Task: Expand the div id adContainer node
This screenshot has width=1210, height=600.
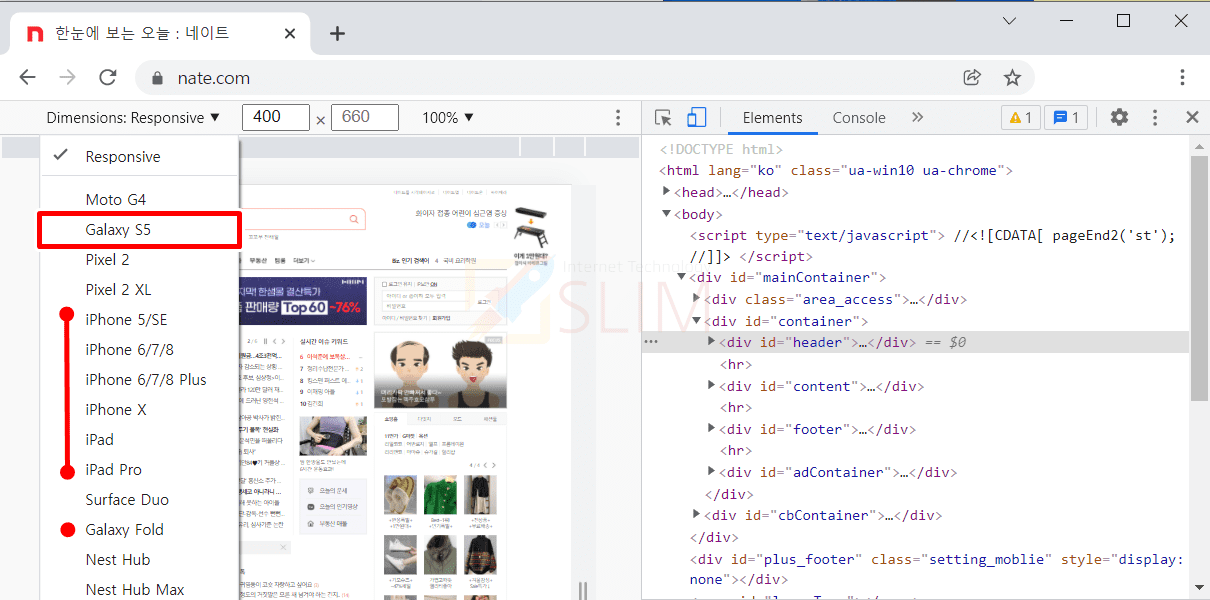Action: pyautogui.click(x=711, y=472)
